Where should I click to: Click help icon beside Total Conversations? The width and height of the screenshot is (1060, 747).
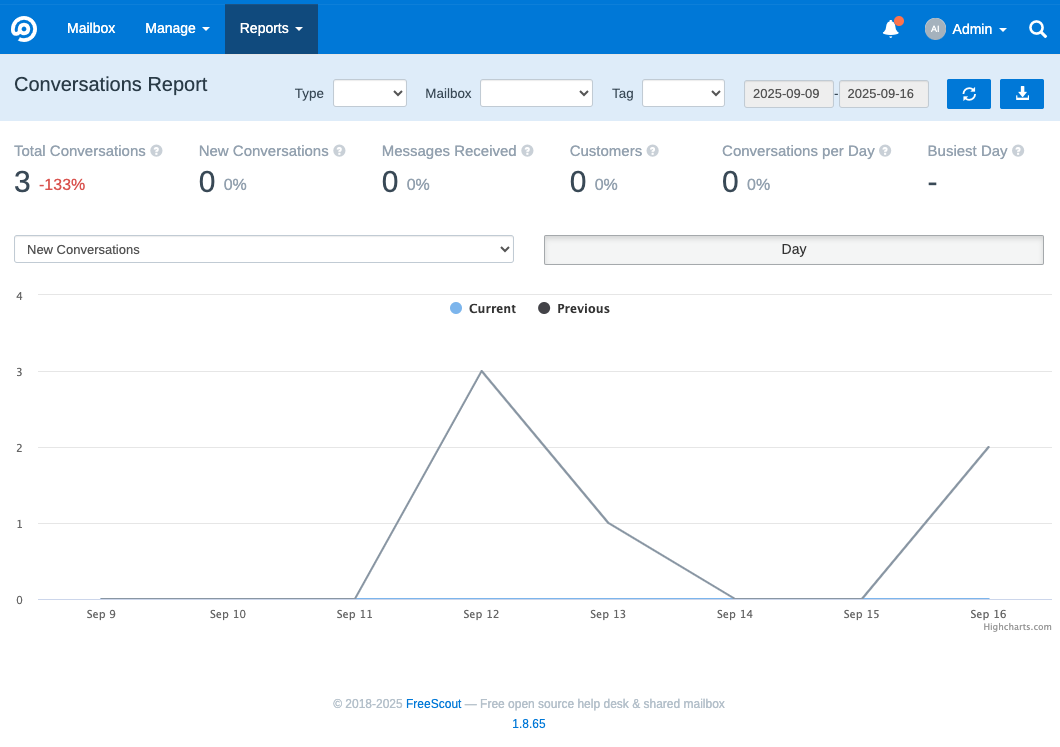pyautogui.click(x=156, y=151)
